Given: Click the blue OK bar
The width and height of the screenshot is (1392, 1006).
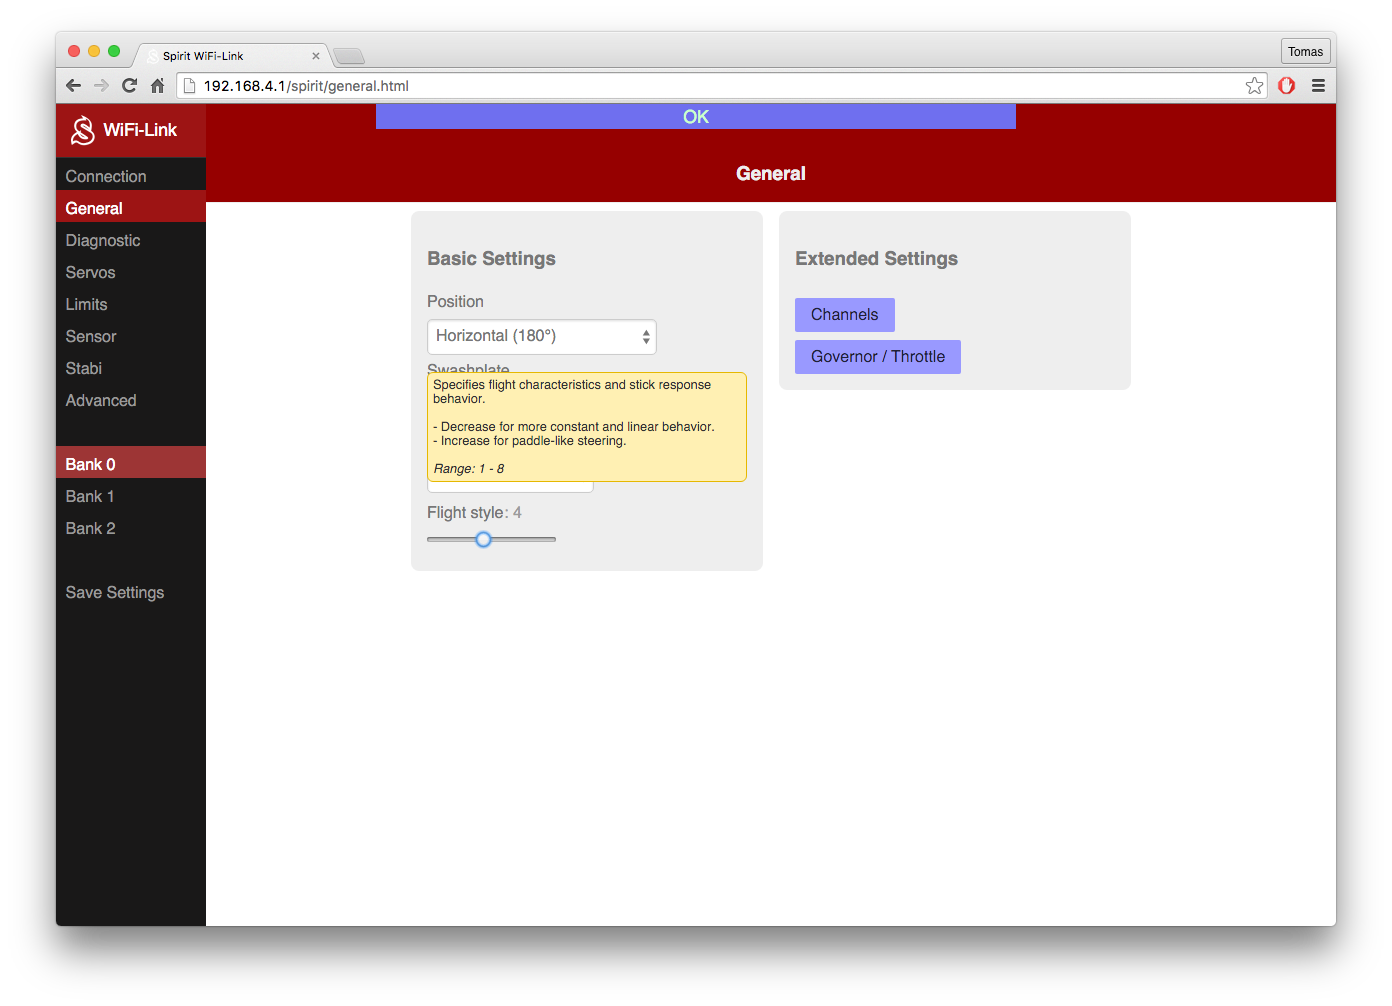Looking at the screenshot, I should [x=695, y=117].
